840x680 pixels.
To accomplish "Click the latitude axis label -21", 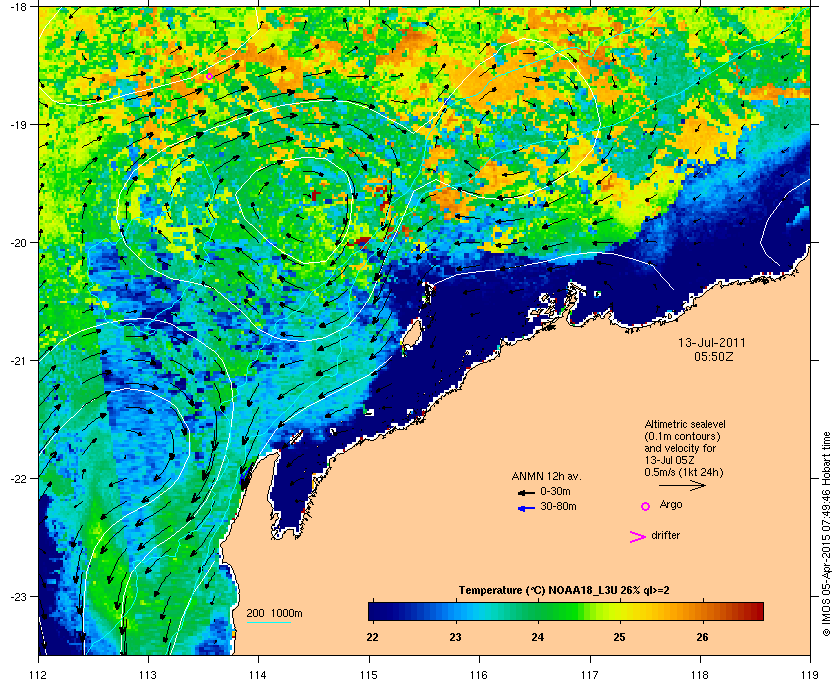I will point(18,360).
